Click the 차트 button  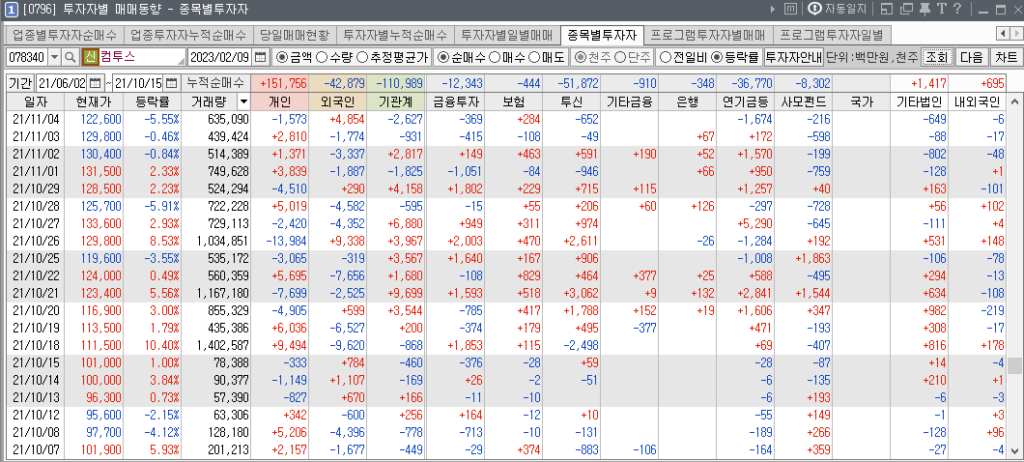1005,57
